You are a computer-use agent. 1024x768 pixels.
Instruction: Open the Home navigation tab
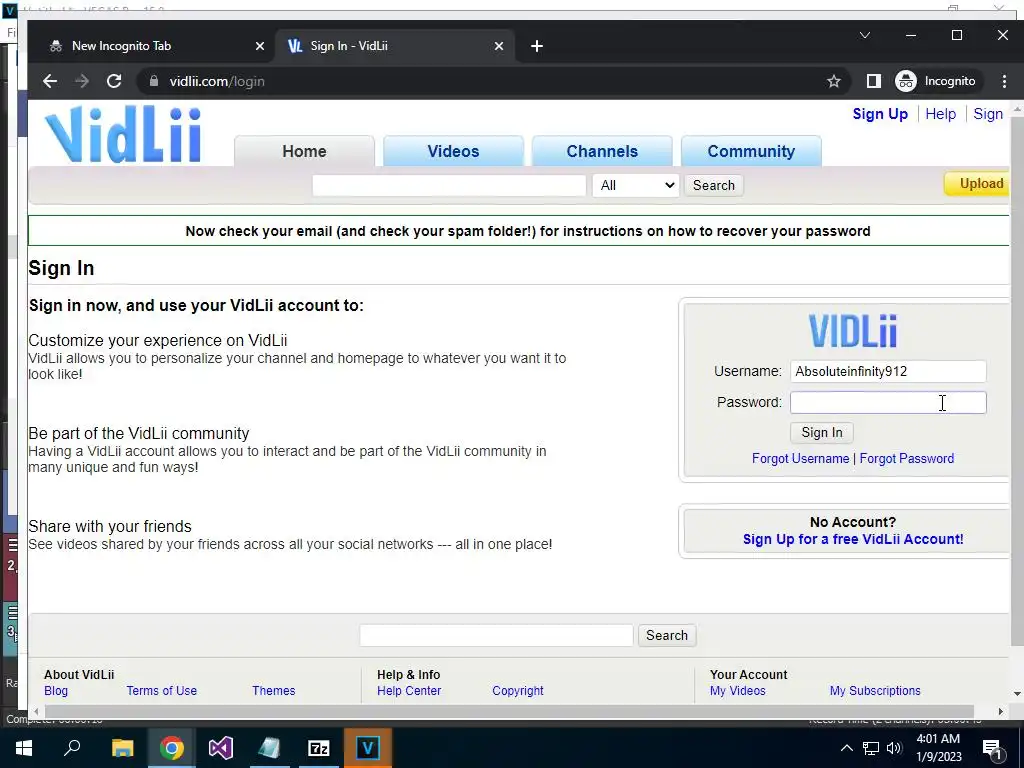tap(304, 152)
